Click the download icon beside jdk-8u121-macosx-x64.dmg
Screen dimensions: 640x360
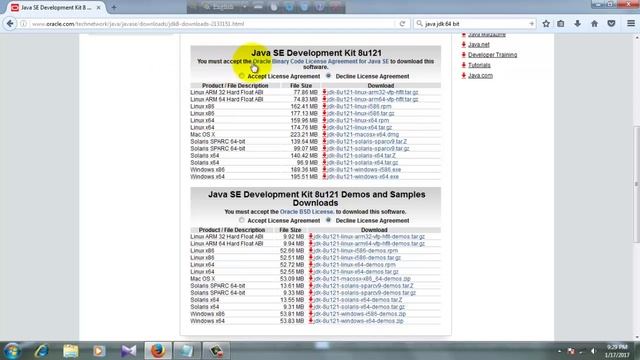coord(324,134)
